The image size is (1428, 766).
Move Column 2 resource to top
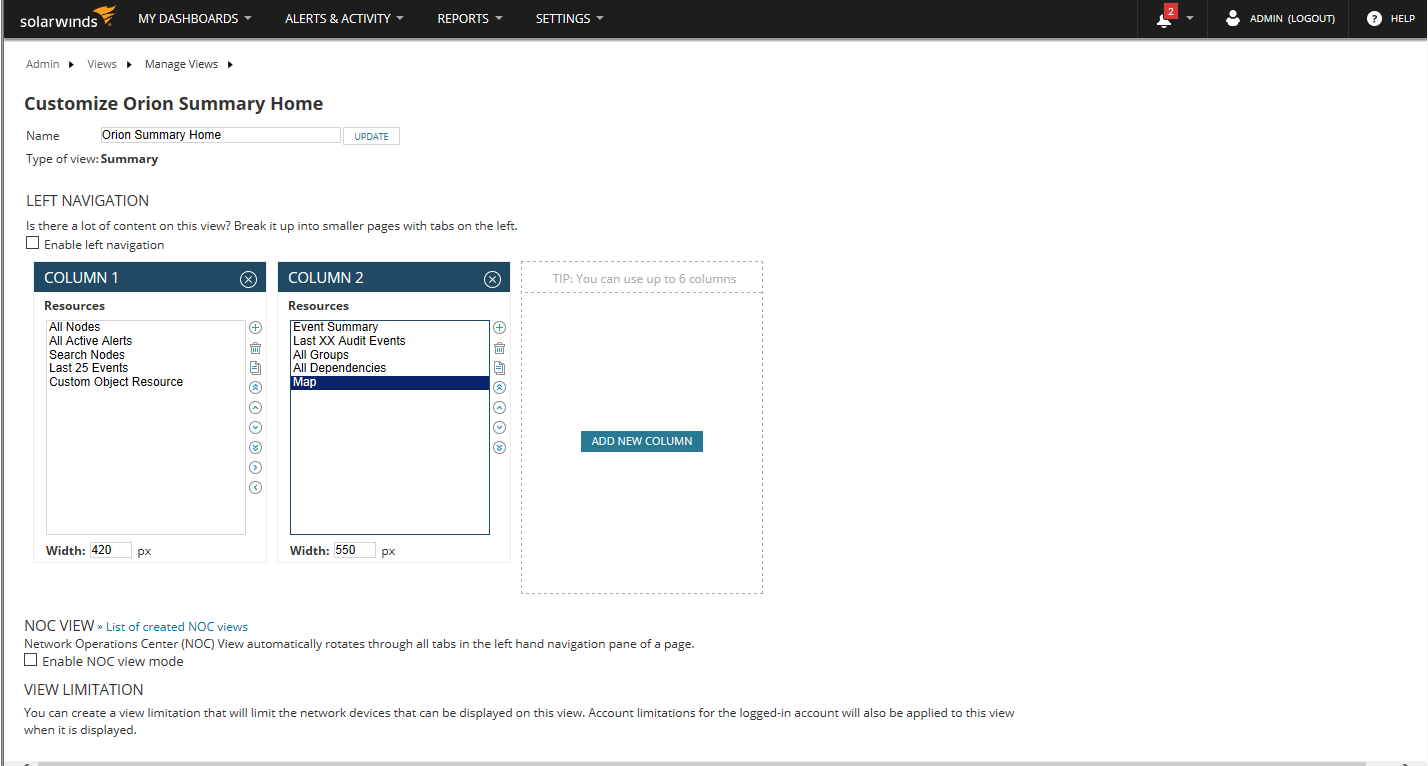pos(500,387)
